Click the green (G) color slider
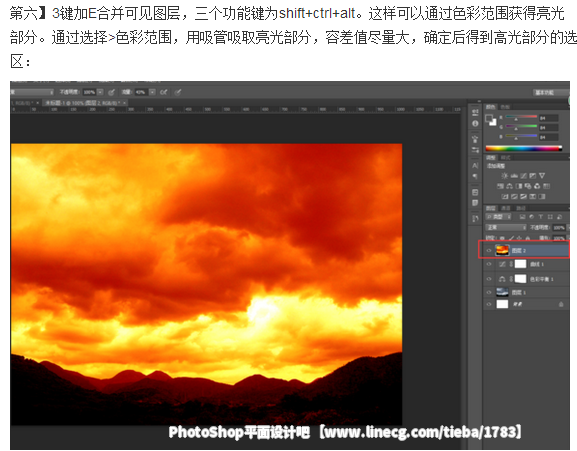Viewport: 577px width, 451px height. point(521,126)
